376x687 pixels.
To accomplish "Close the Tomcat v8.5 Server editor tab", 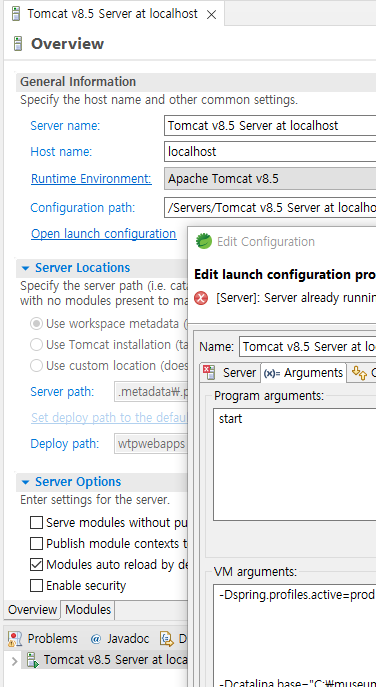I will [211, 14].
